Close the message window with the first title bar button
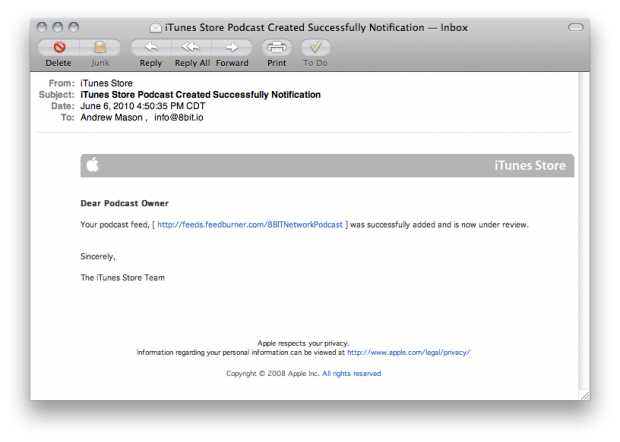 click(x=42, y=27)
